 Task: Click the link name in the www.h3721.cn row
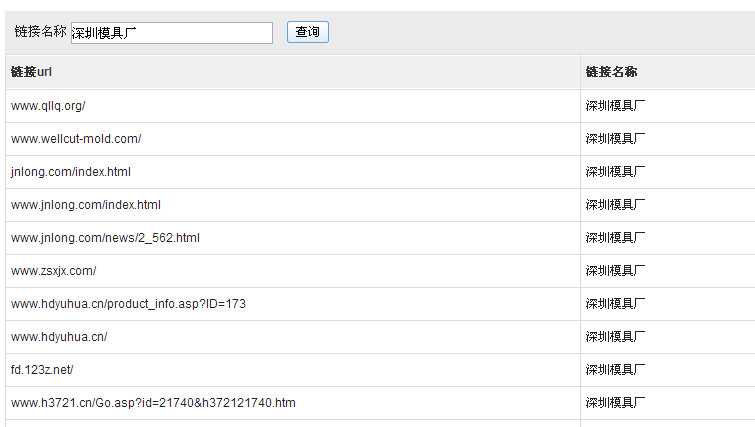coord(615,403)
